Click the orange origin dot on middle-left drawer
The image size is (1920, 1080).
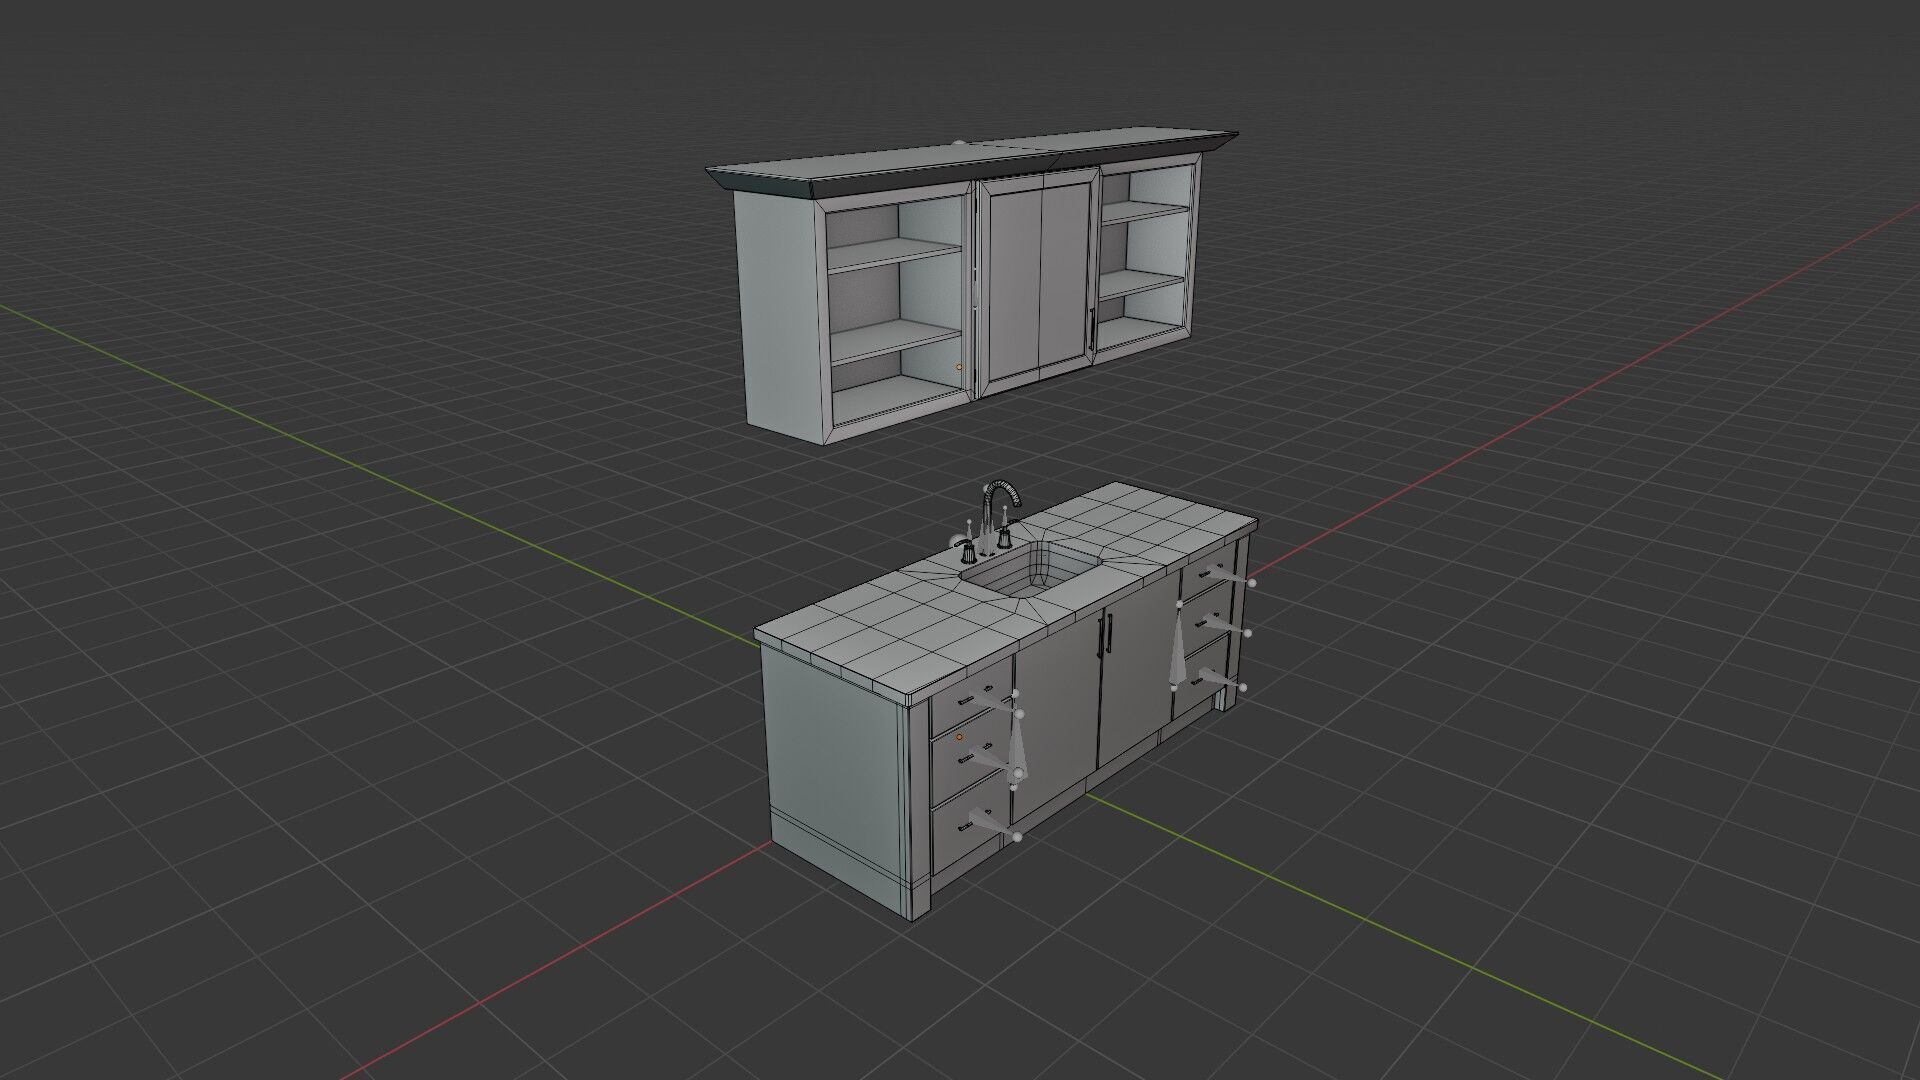coord(959,736)
